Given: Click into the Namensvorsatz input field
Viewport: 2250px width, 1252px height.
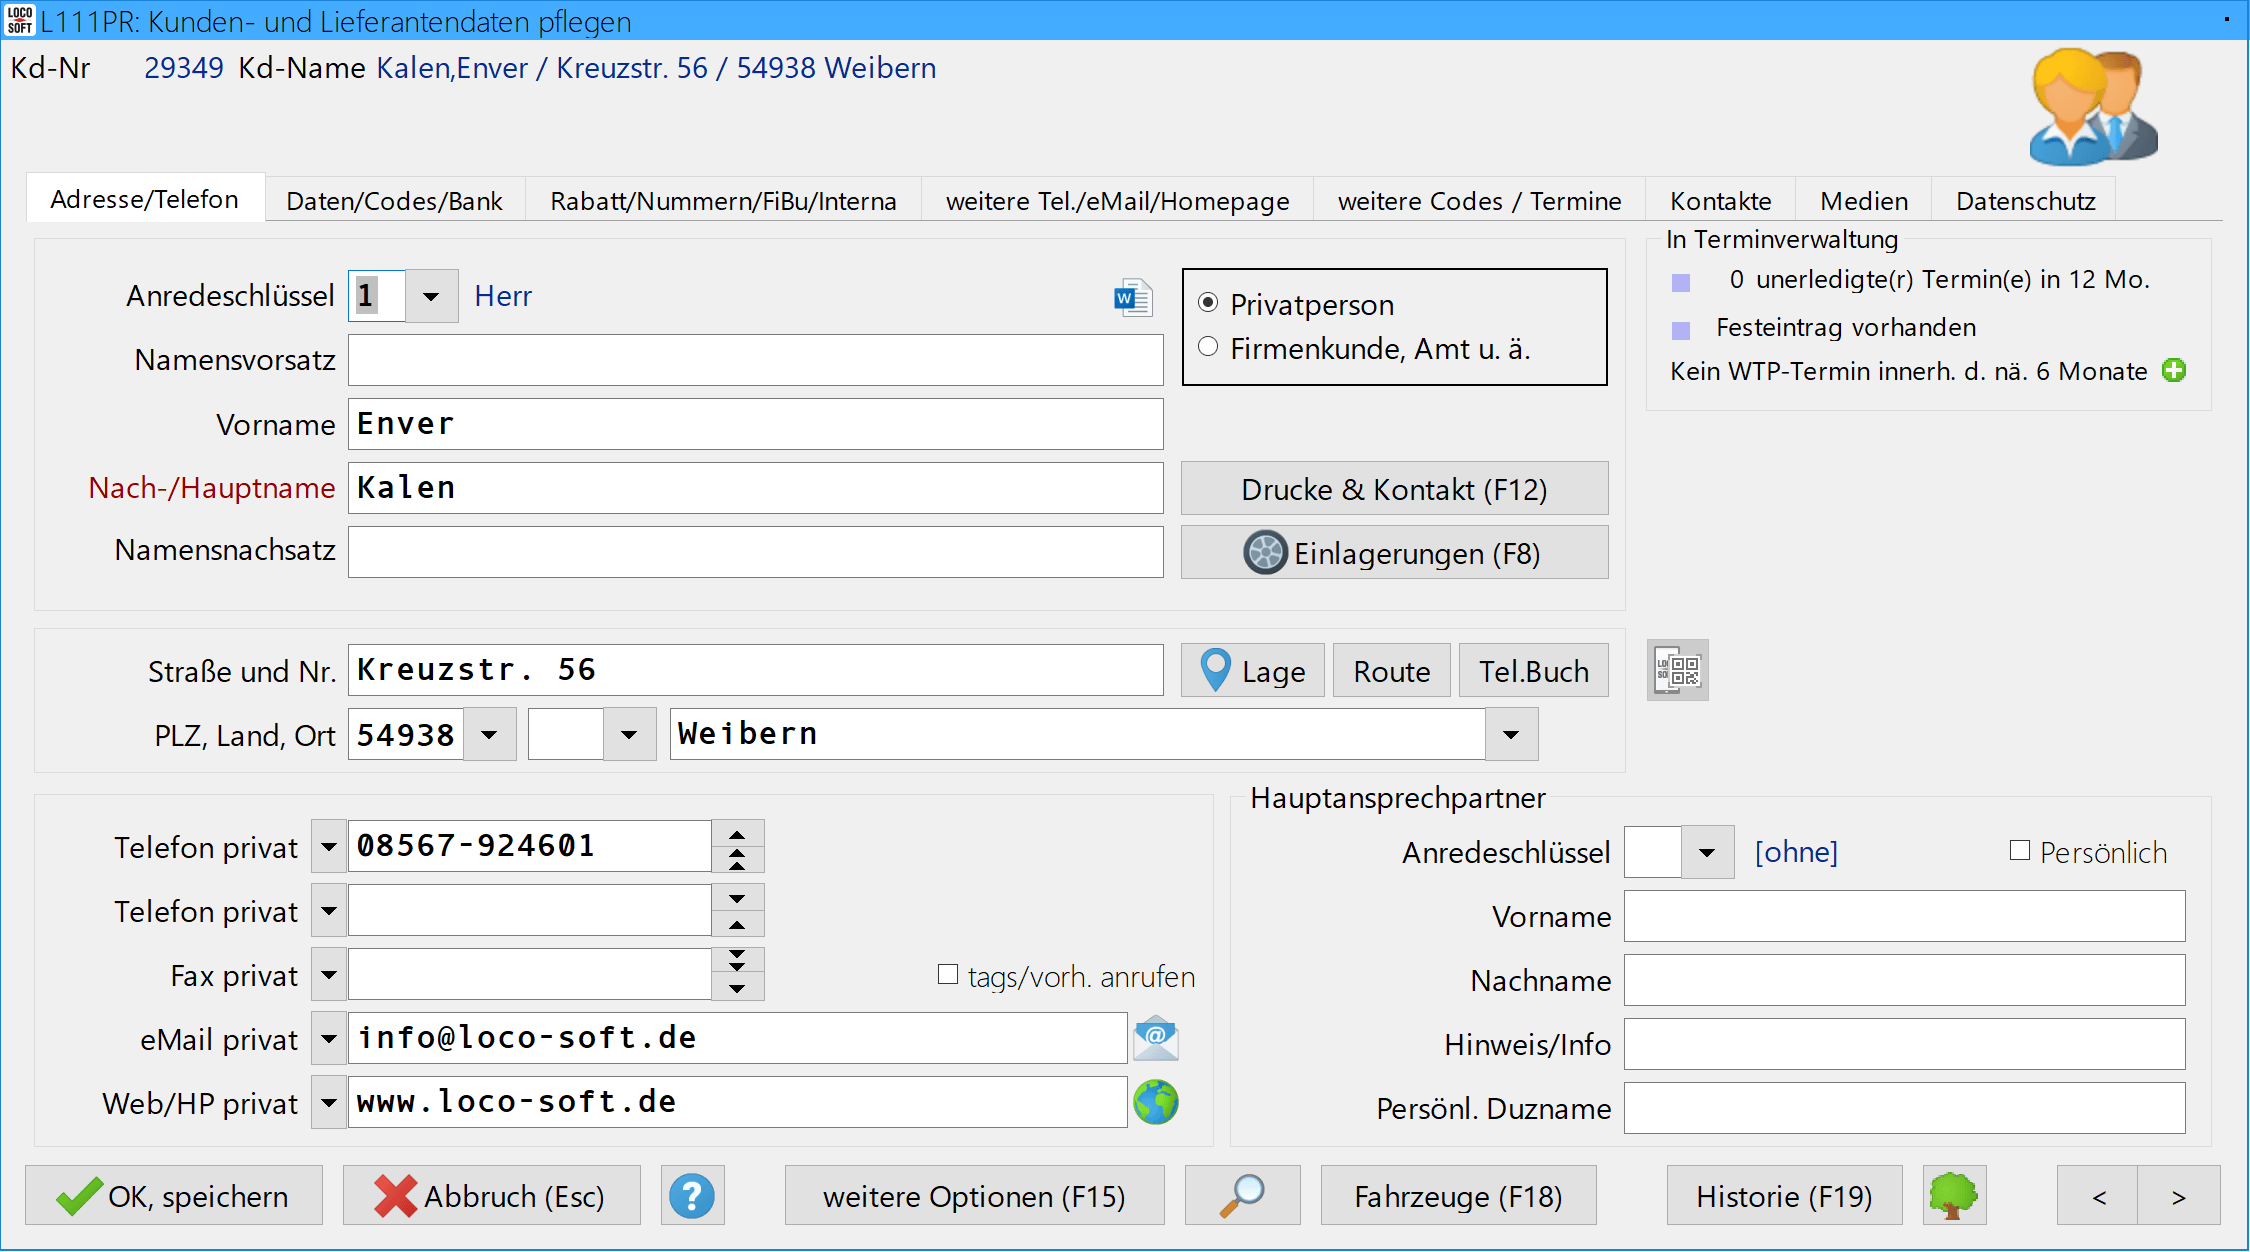Looking at the screenshot, I should pyautogui.click(x=755, y=360).
